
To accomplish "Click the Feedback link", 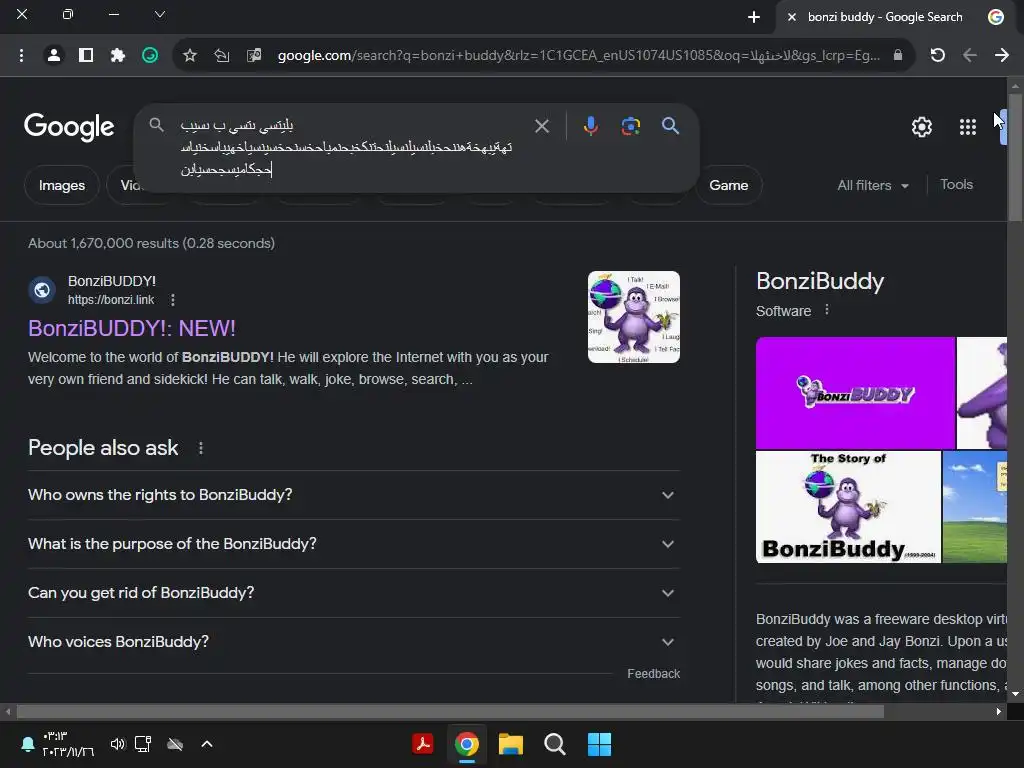I will [653, 673].
